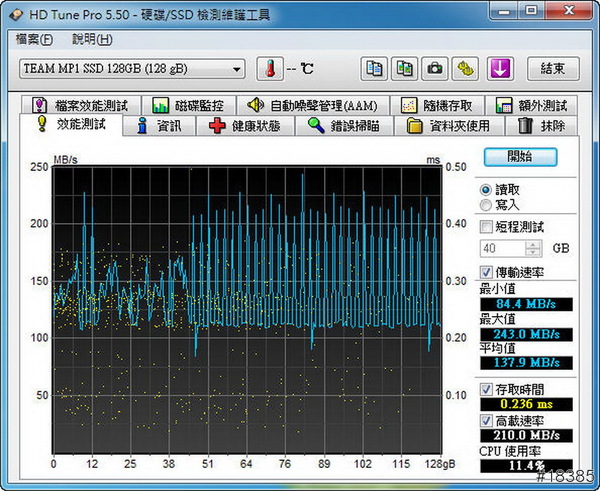Open the 說明 menu
The image size is (600, 491).
pos(92,40)
